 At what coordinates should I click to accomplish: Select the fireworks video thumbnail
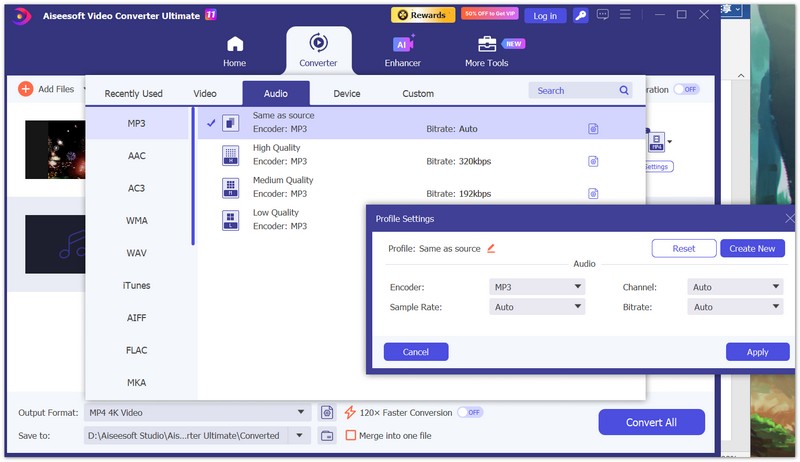(x=55, y=150)
